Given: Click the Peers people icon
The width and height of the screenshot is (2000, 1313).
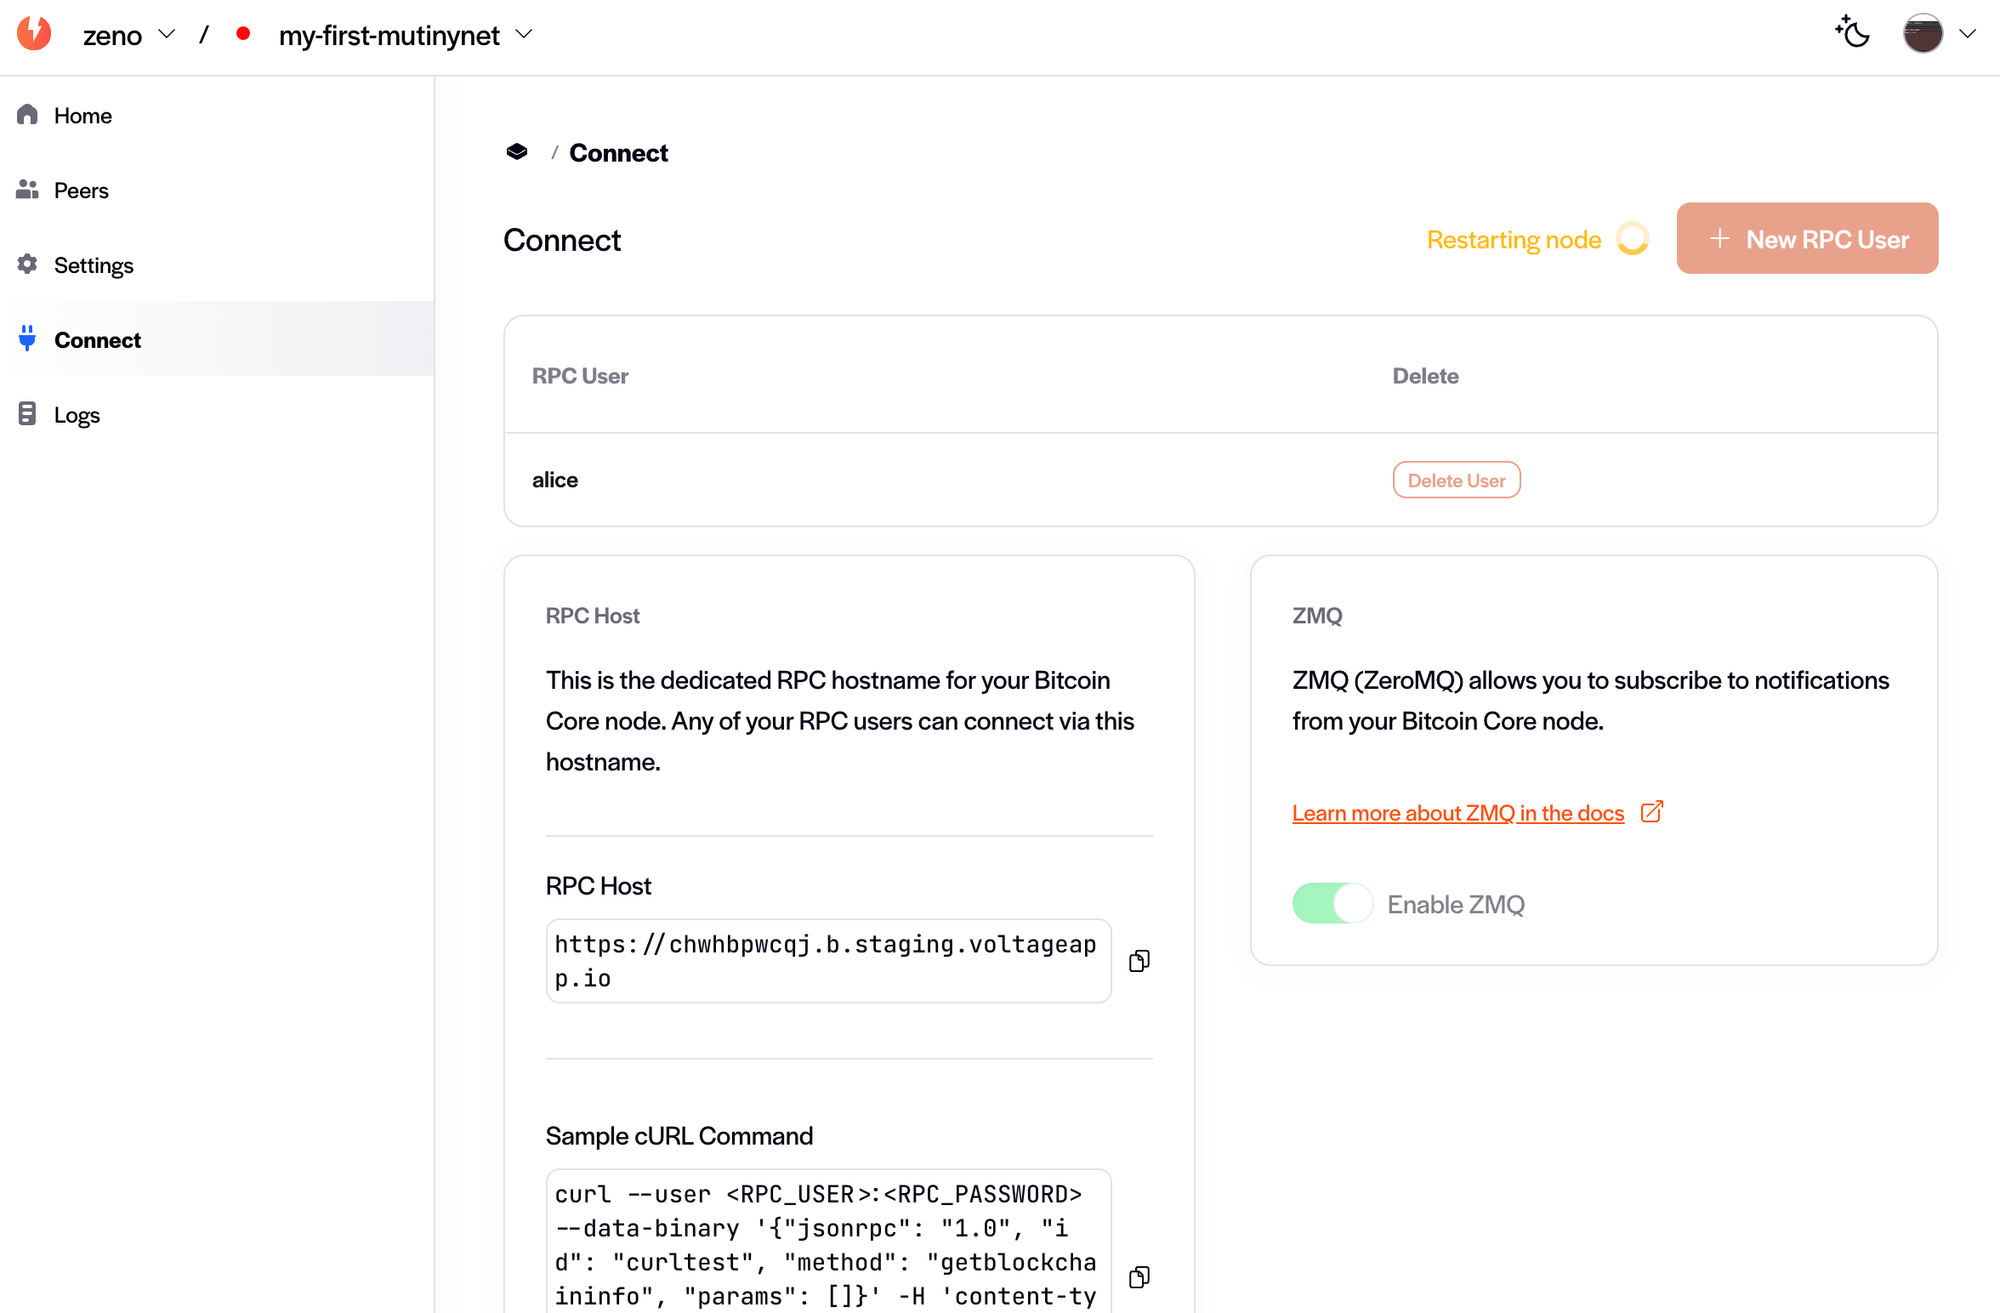Looking at the screenshot, I should point(28,190).
